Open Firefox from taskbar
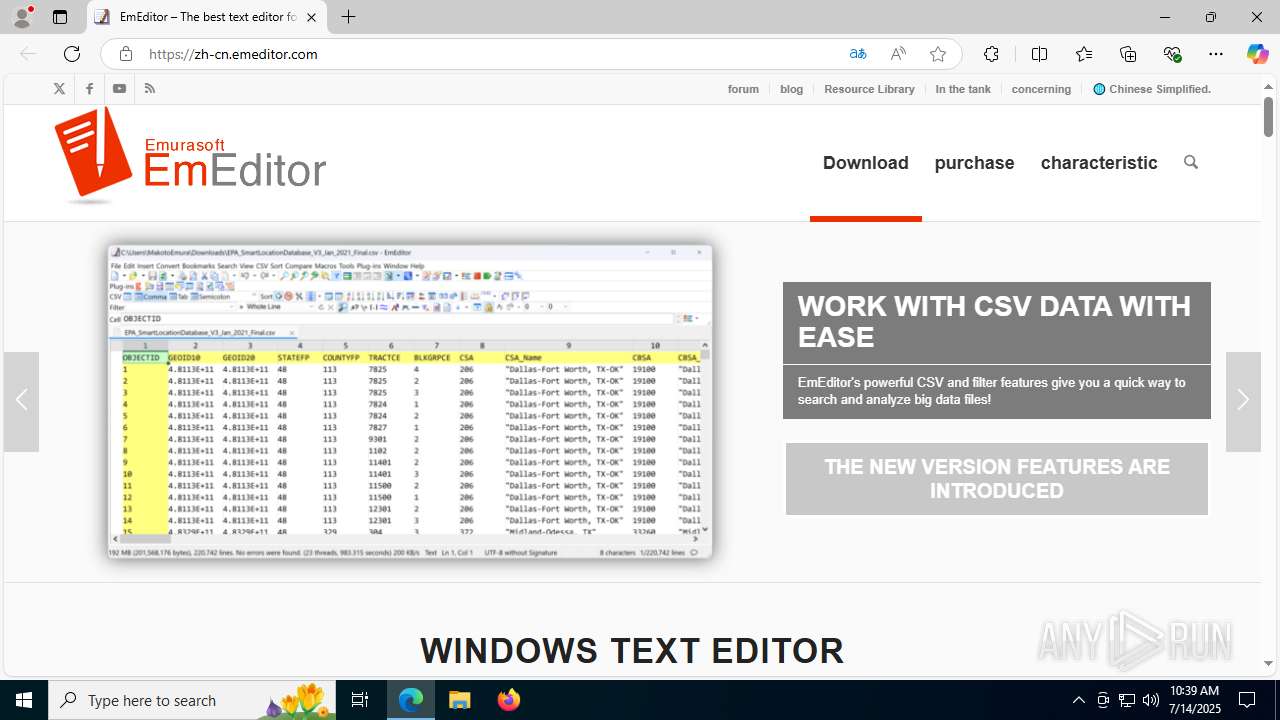Screen dimensions: 1280x720 pos(509,700)
